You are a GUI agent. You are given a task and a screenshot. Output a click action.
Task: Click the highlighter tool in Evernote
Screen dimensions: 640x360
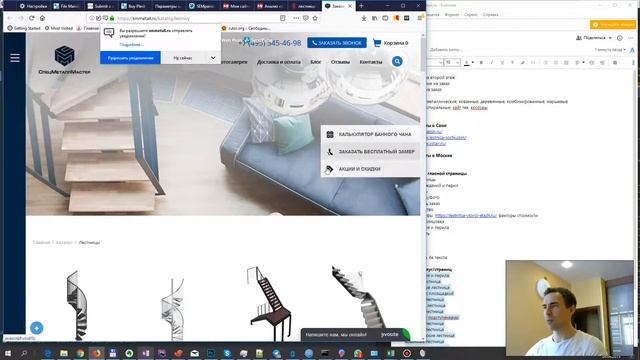(x=522, y=62)
